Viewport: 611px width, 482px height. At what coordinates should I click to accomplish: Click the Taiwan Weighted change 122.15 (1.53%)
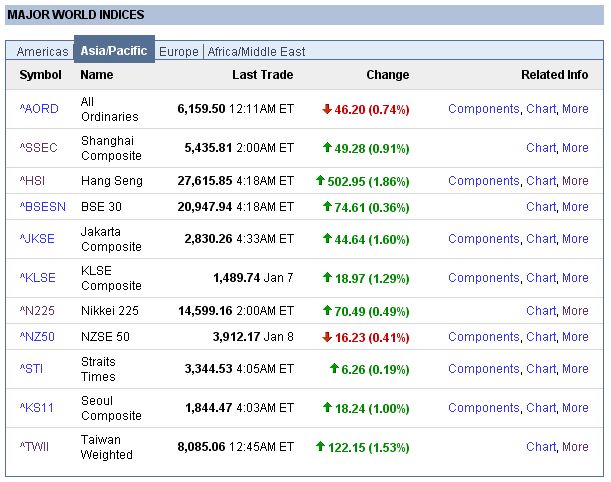pos(368,447)
